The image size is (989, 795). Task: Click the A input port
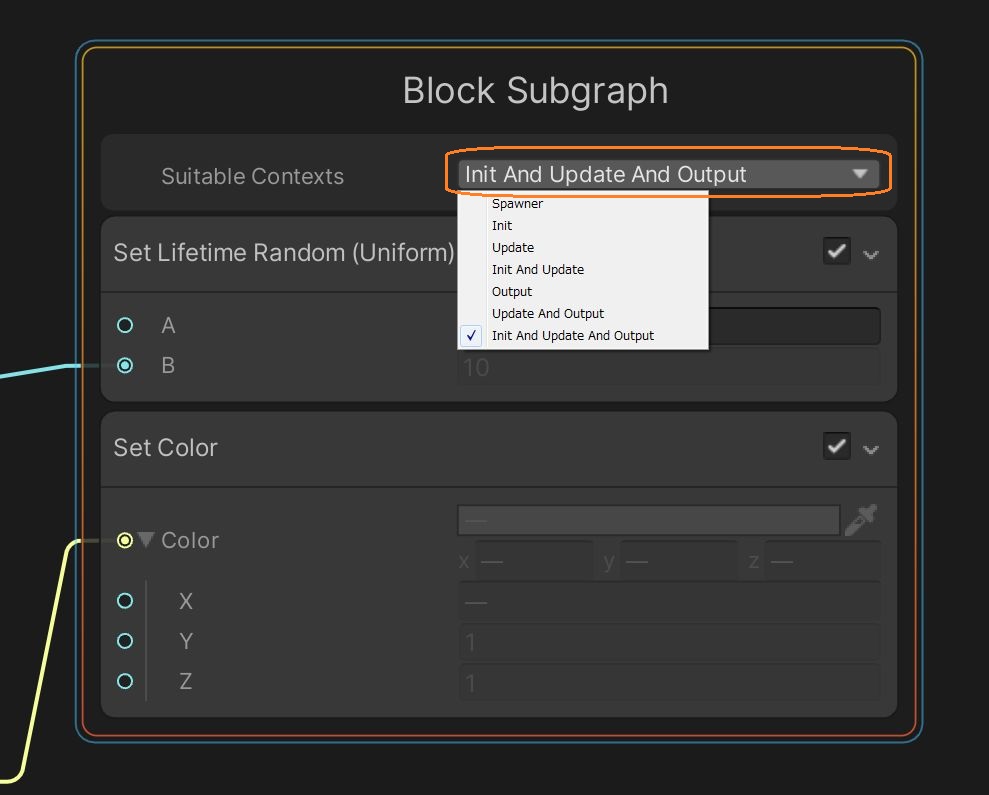point(125,325)
